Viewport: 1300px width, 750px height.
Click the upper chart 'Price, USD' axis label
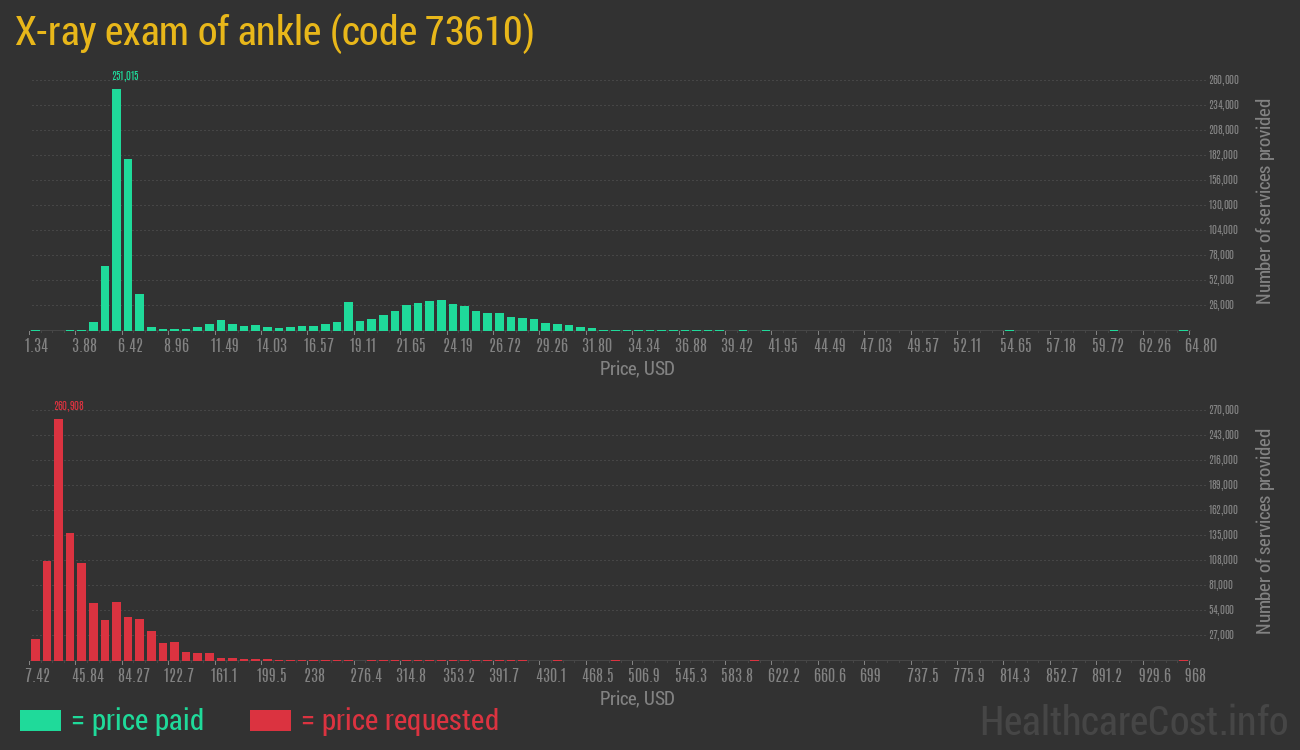tap(637, 369)
